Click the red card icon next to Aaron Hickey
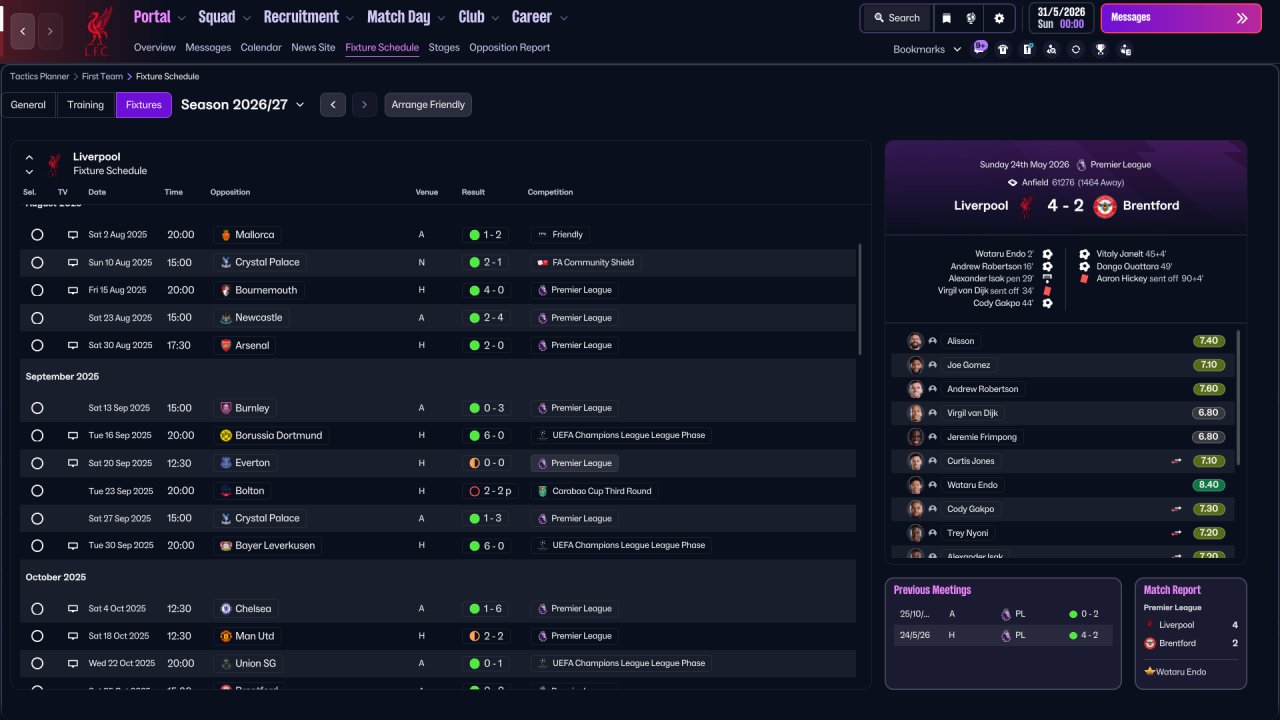The width and height of the screenshot is (1280, 720). (x=1085, y=279)
